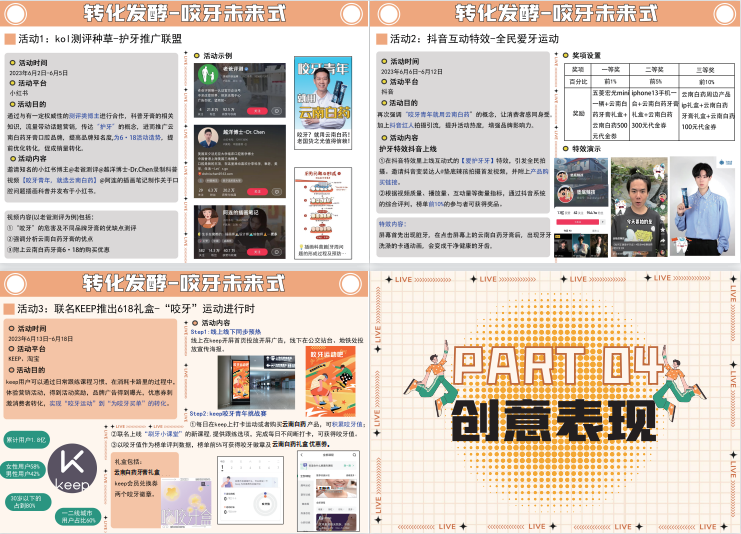This screenshot has height=534, width=741.
Task: Click the 二等奖 table header cell
Action: (x=655, y=69)
